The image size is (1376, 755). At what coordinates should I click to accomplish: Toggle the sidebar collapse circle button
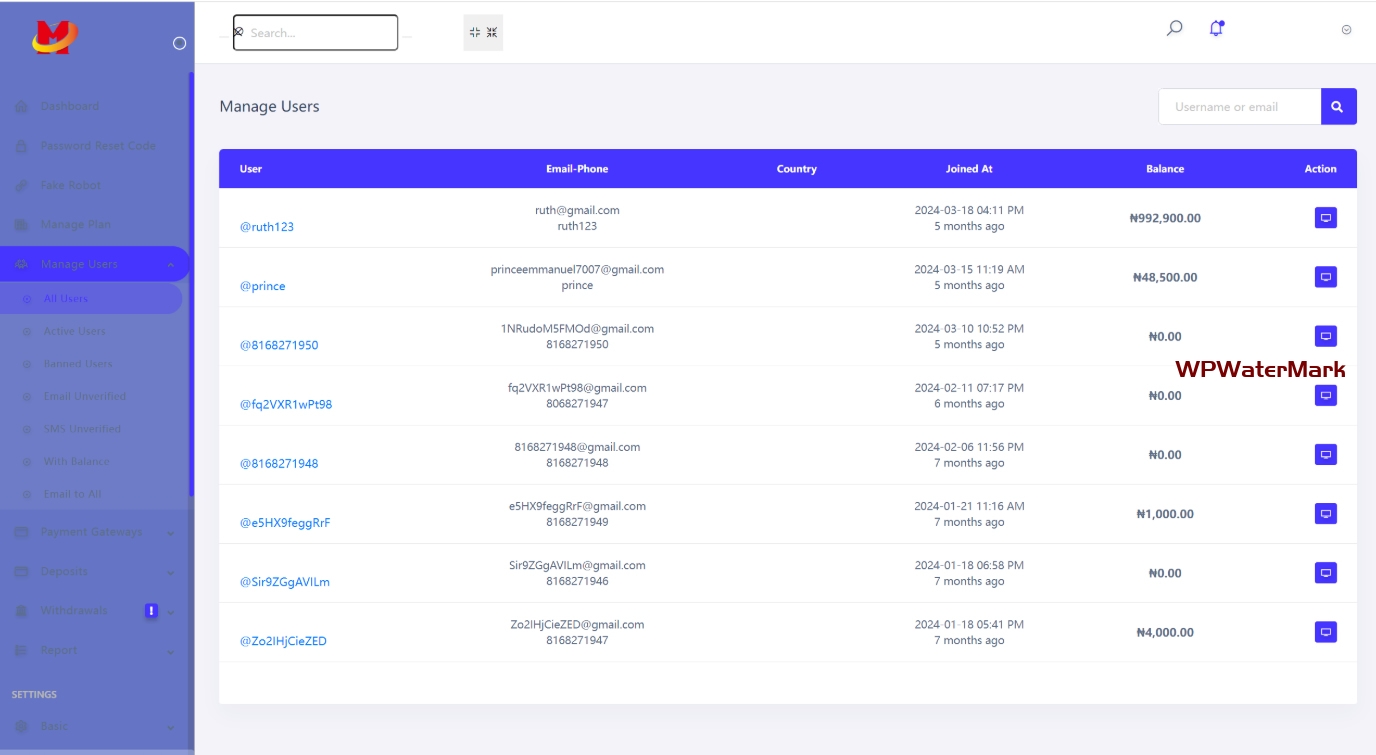pyautogui.click(x=180, y=43)
